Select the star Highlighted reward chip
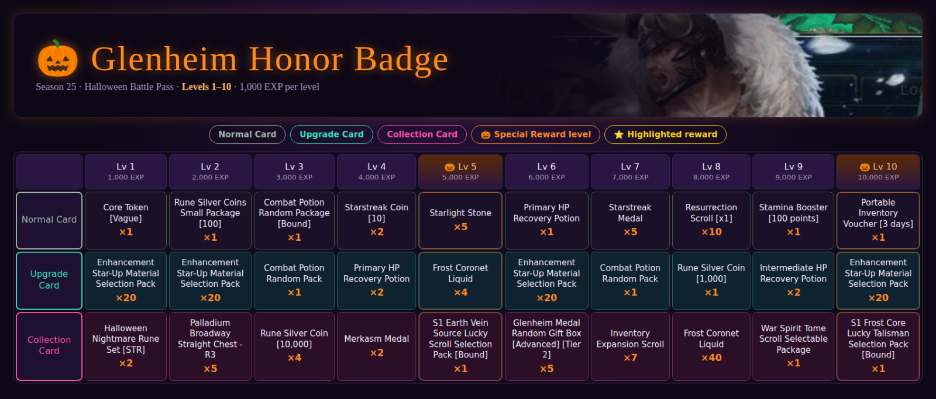The height and width of the screenshot is (399, 936). tap(665, 134)
